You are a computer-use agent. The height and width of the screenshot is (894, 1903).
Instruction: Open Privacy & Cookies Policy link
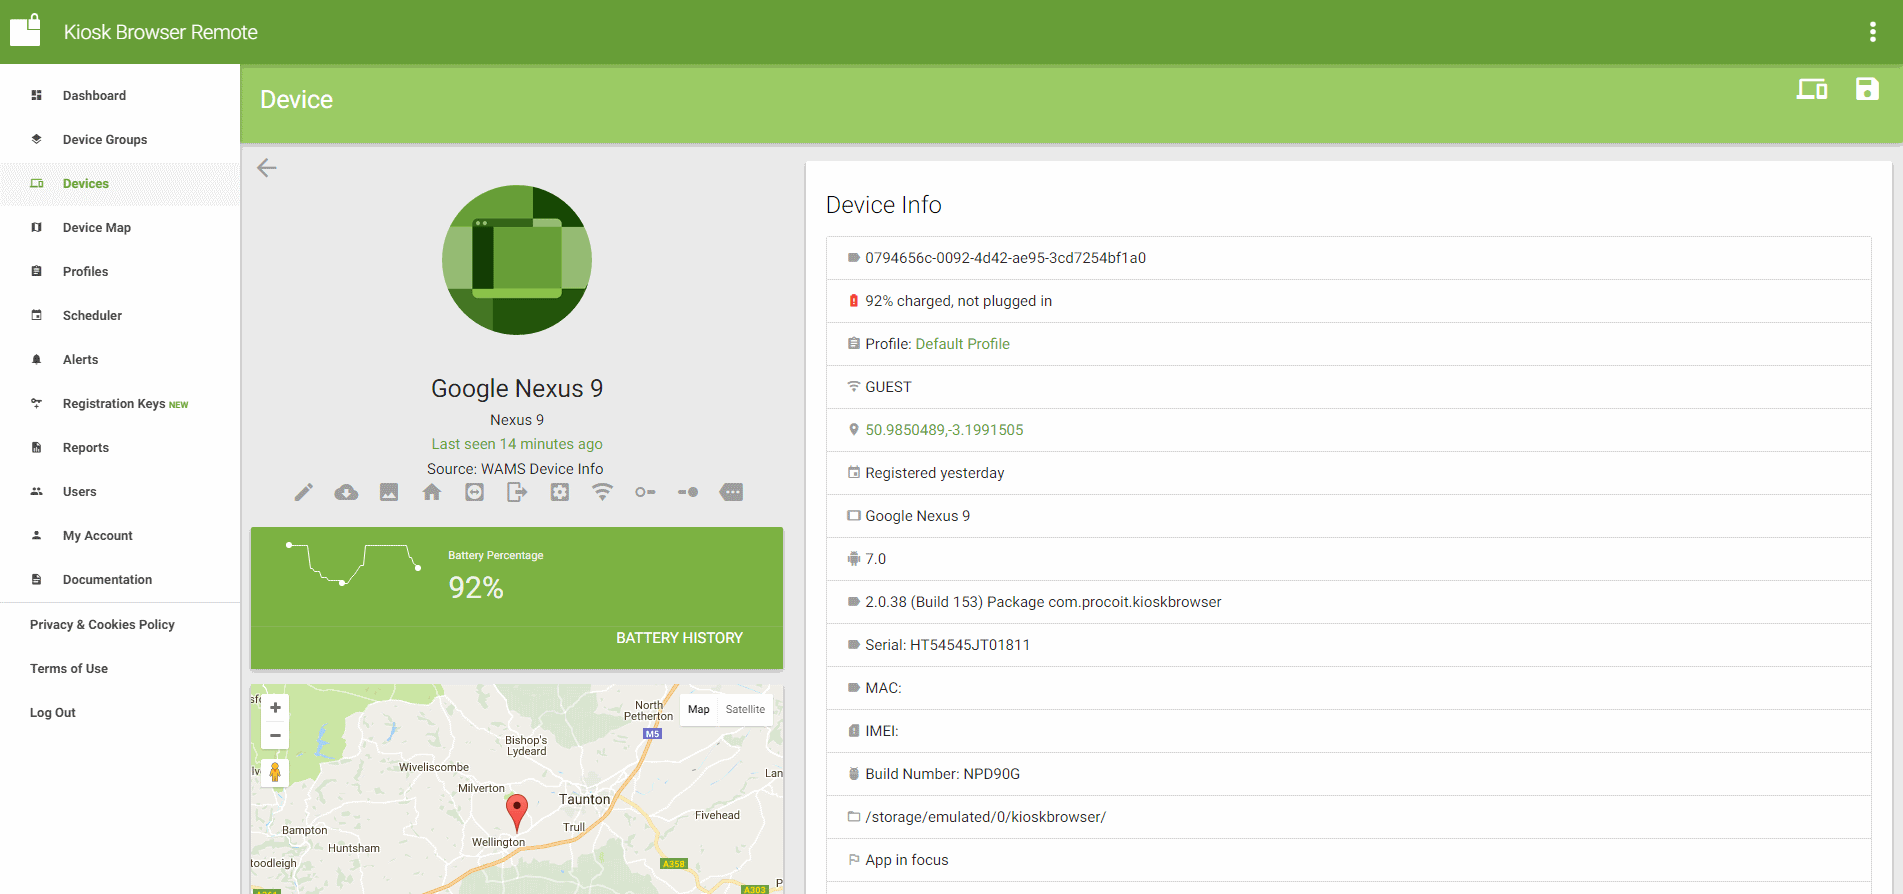click(x=102, y=625)
